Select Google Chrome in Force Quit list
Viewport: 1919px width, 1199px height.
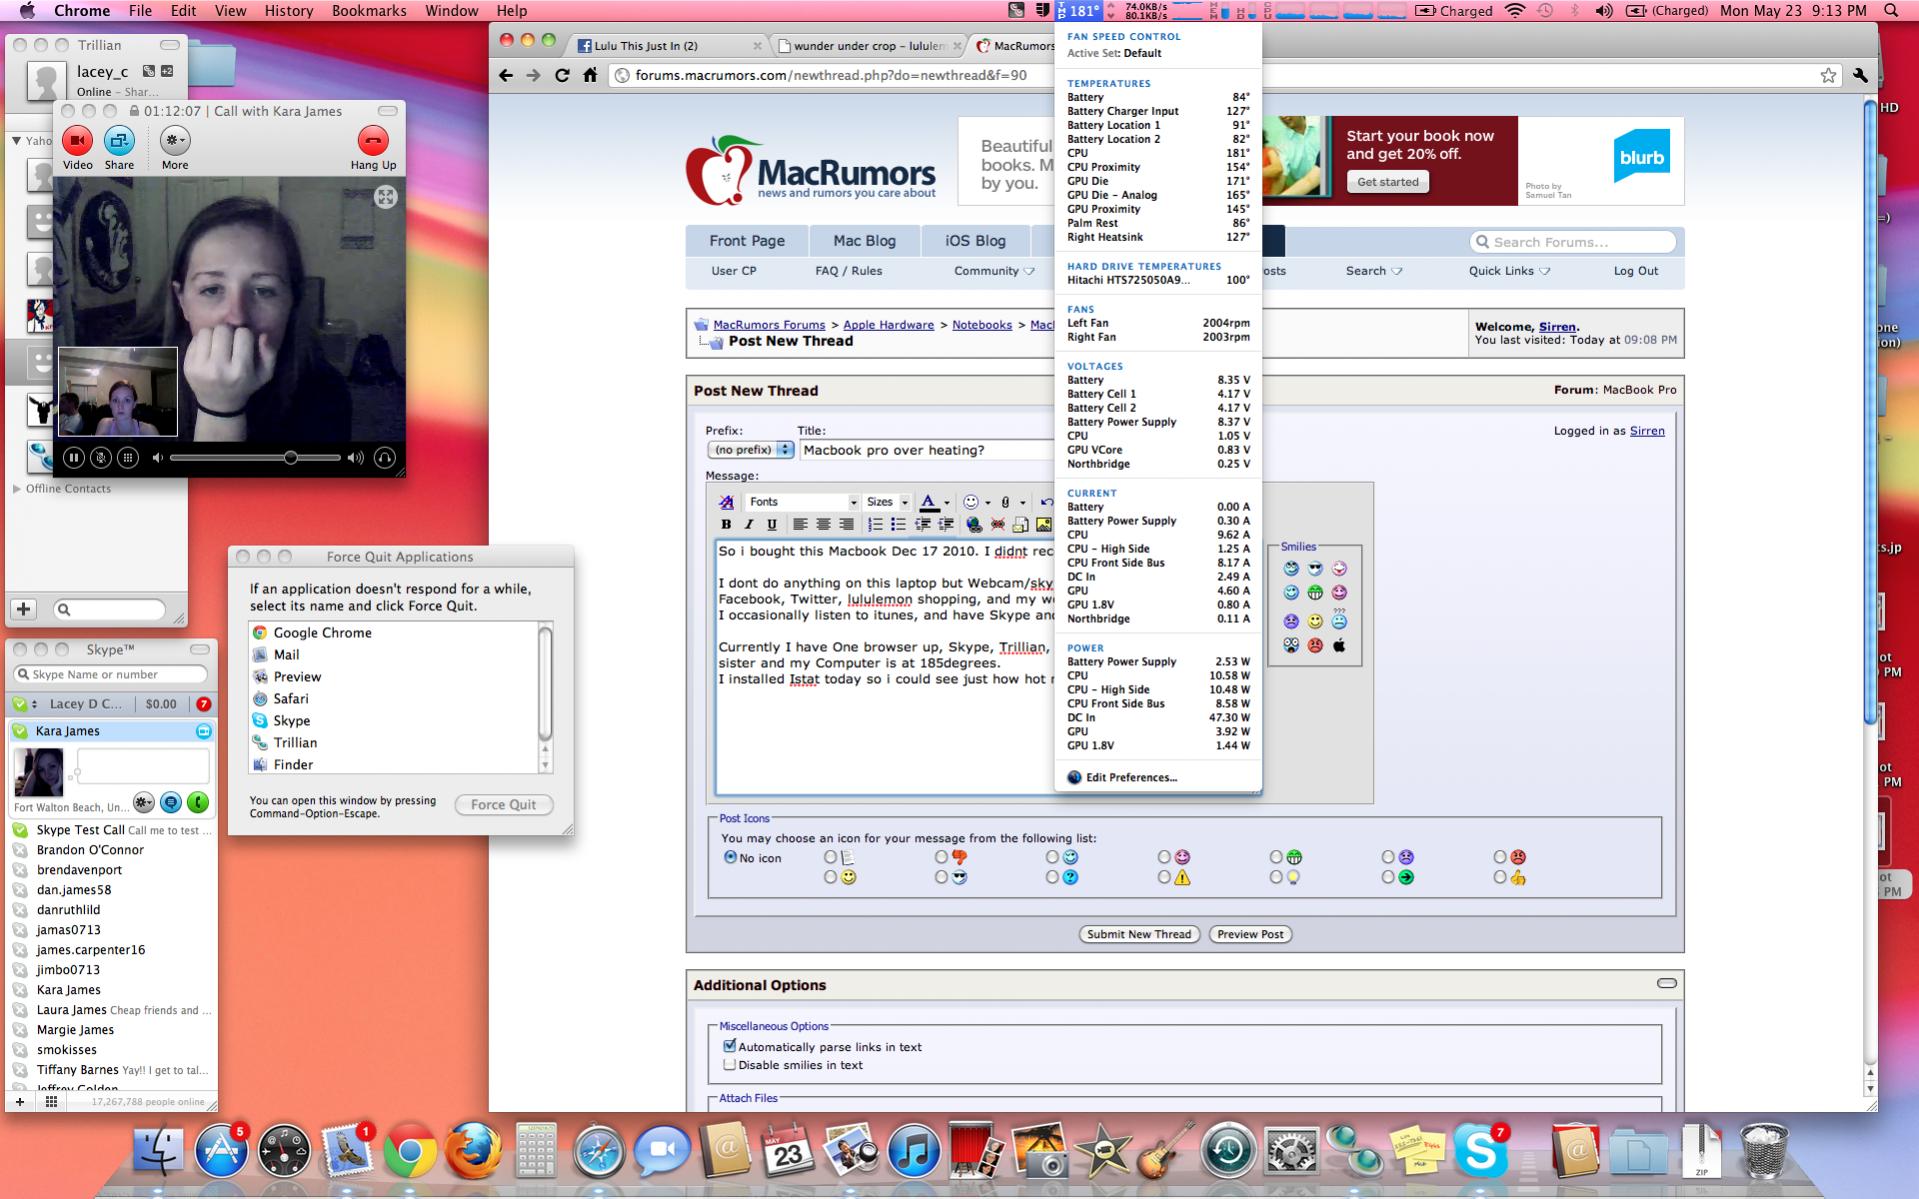[x=394, y=633]
